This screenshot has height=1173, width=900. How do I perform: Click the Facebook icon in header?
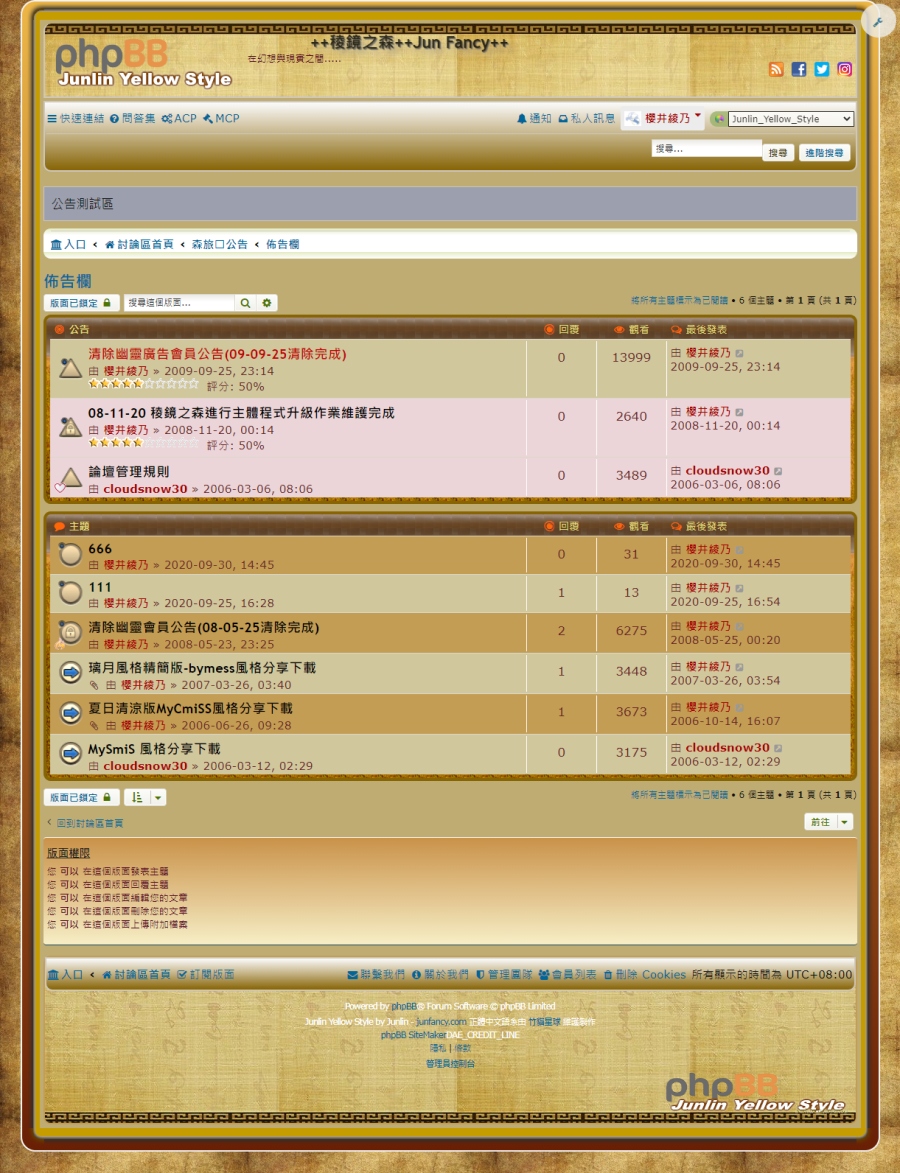(799, 69)
